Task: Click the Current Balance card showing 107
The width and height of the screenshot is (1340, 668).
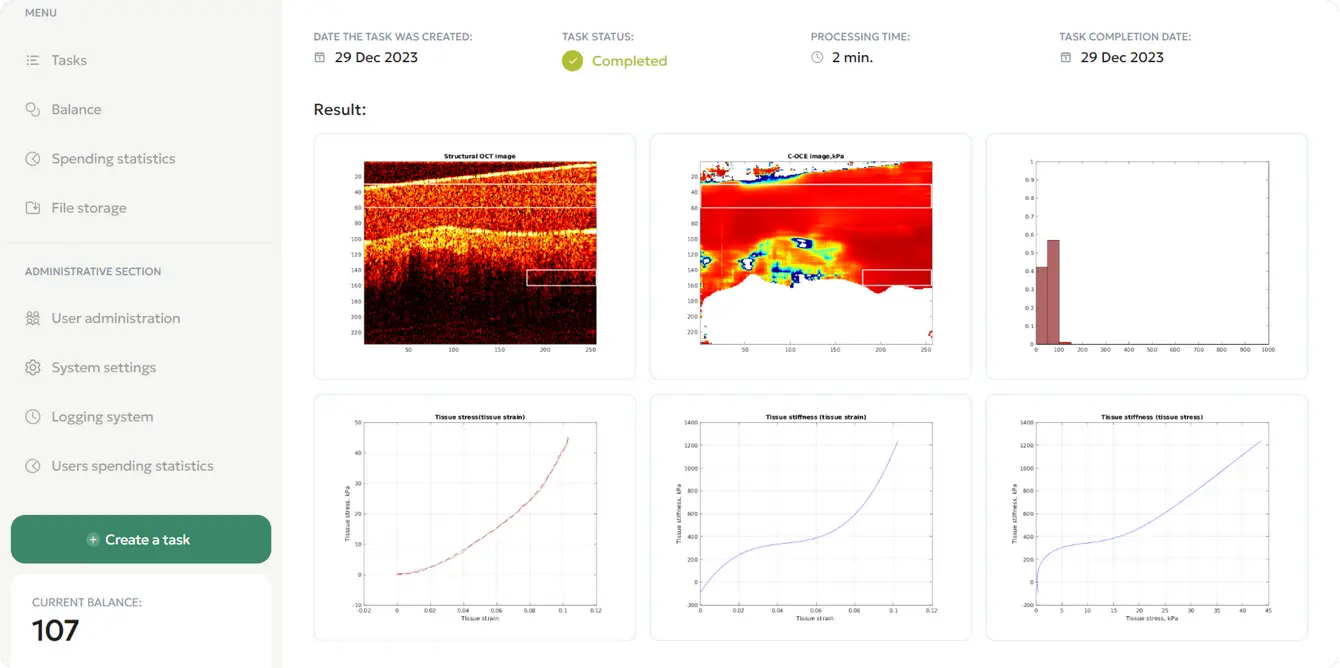Action: point(141,620)
